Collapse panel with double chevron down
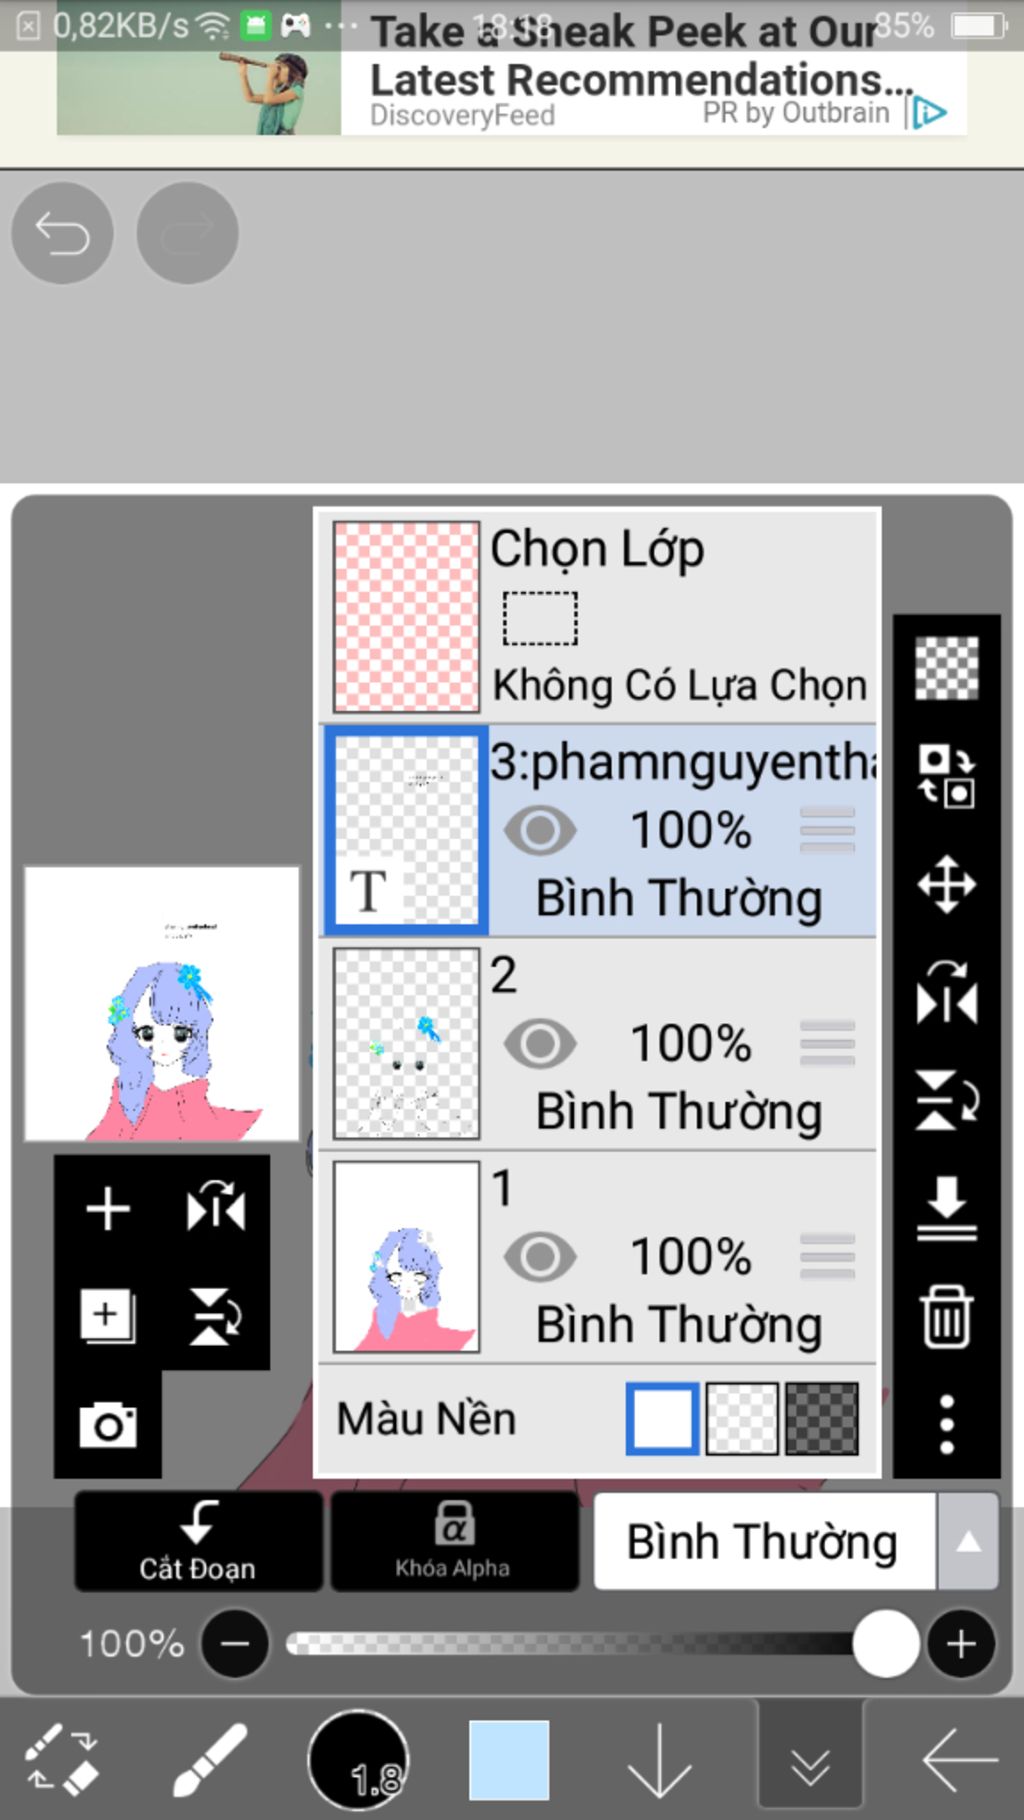1024x1820 pixels. coord(810,1760)
